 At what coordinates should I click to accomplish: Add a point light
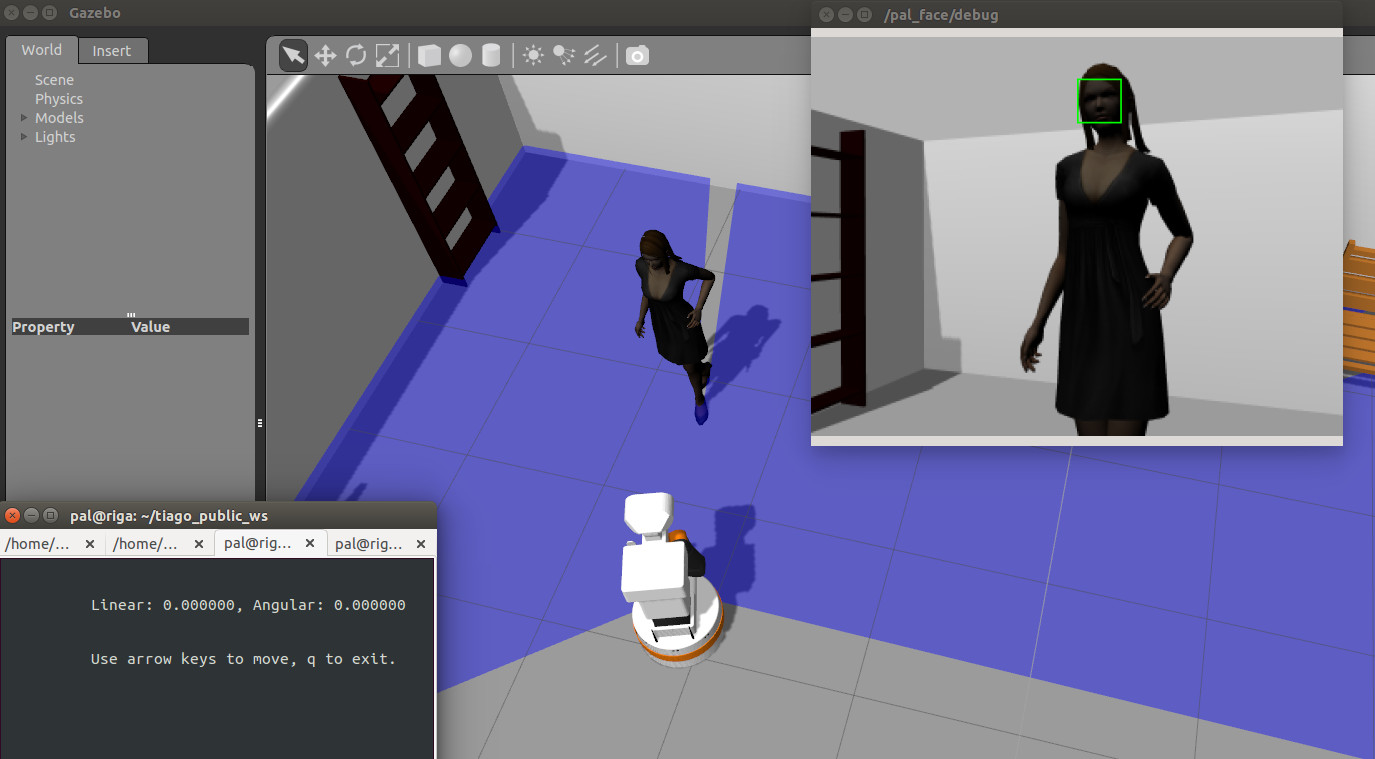(533, 56)
